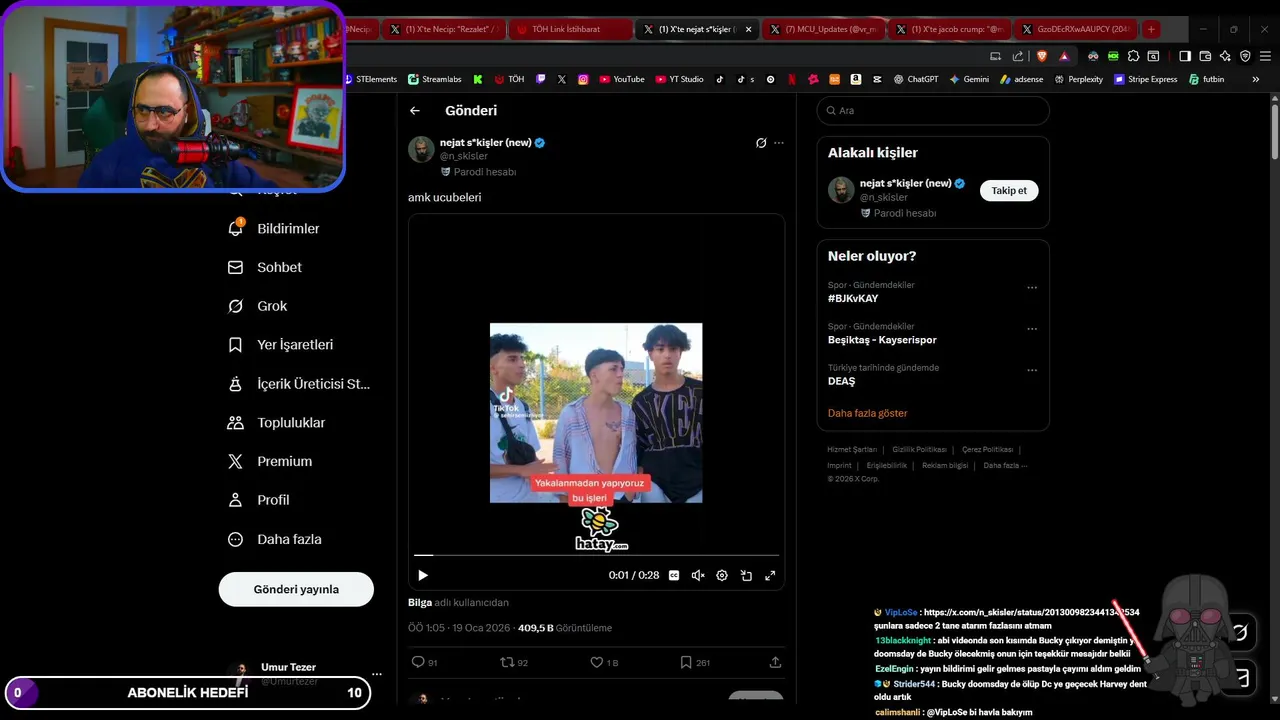
Task: Open Bilga source user link
Action: [x=420, y=602]
